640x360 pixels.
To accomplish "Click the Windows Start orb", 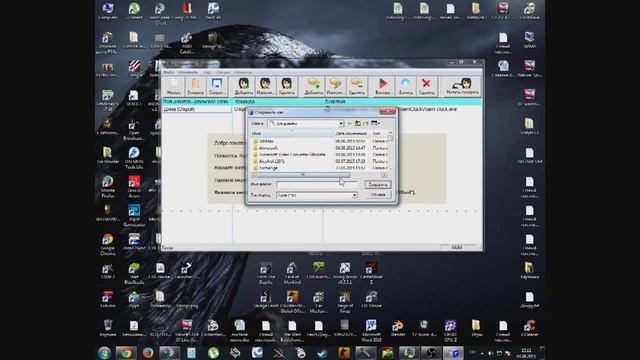I will tap(104, 353).
